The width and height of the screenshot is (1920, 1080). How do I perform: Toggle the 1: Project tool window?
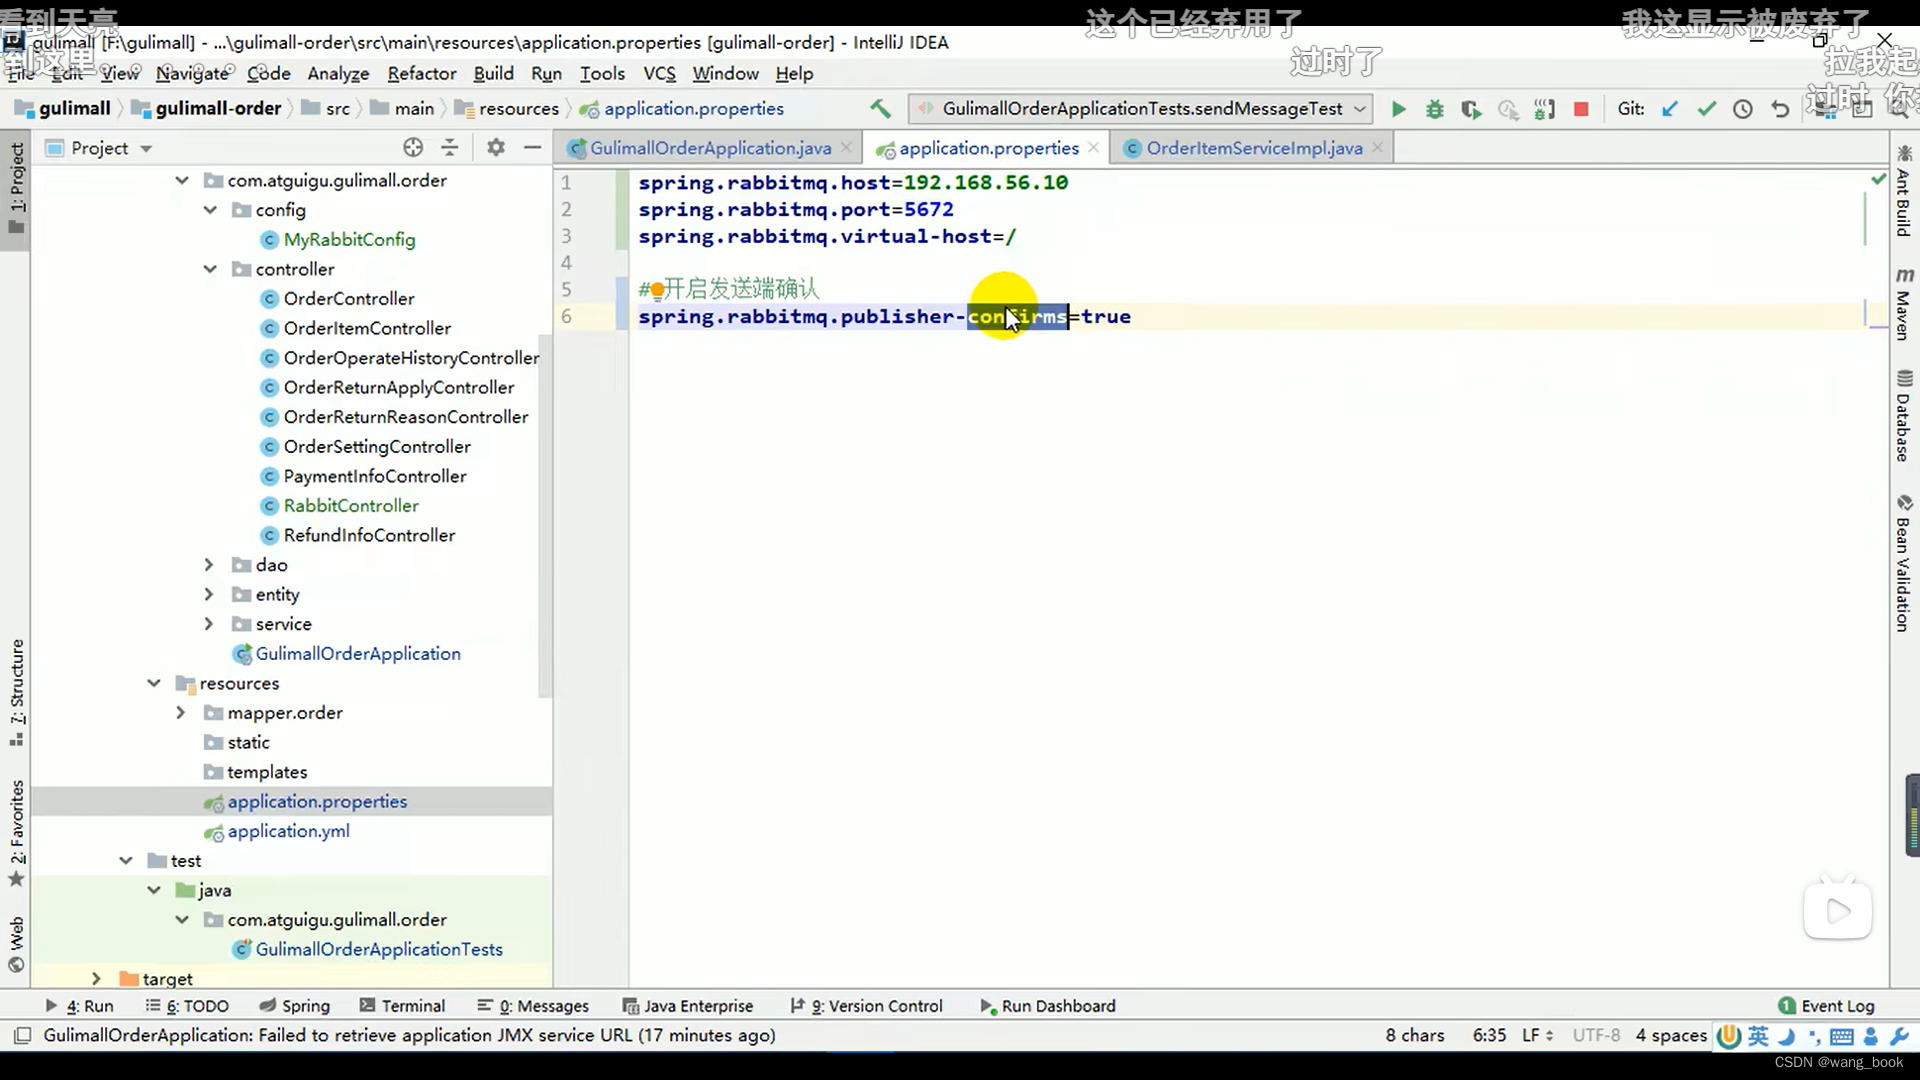coord(16,187)
